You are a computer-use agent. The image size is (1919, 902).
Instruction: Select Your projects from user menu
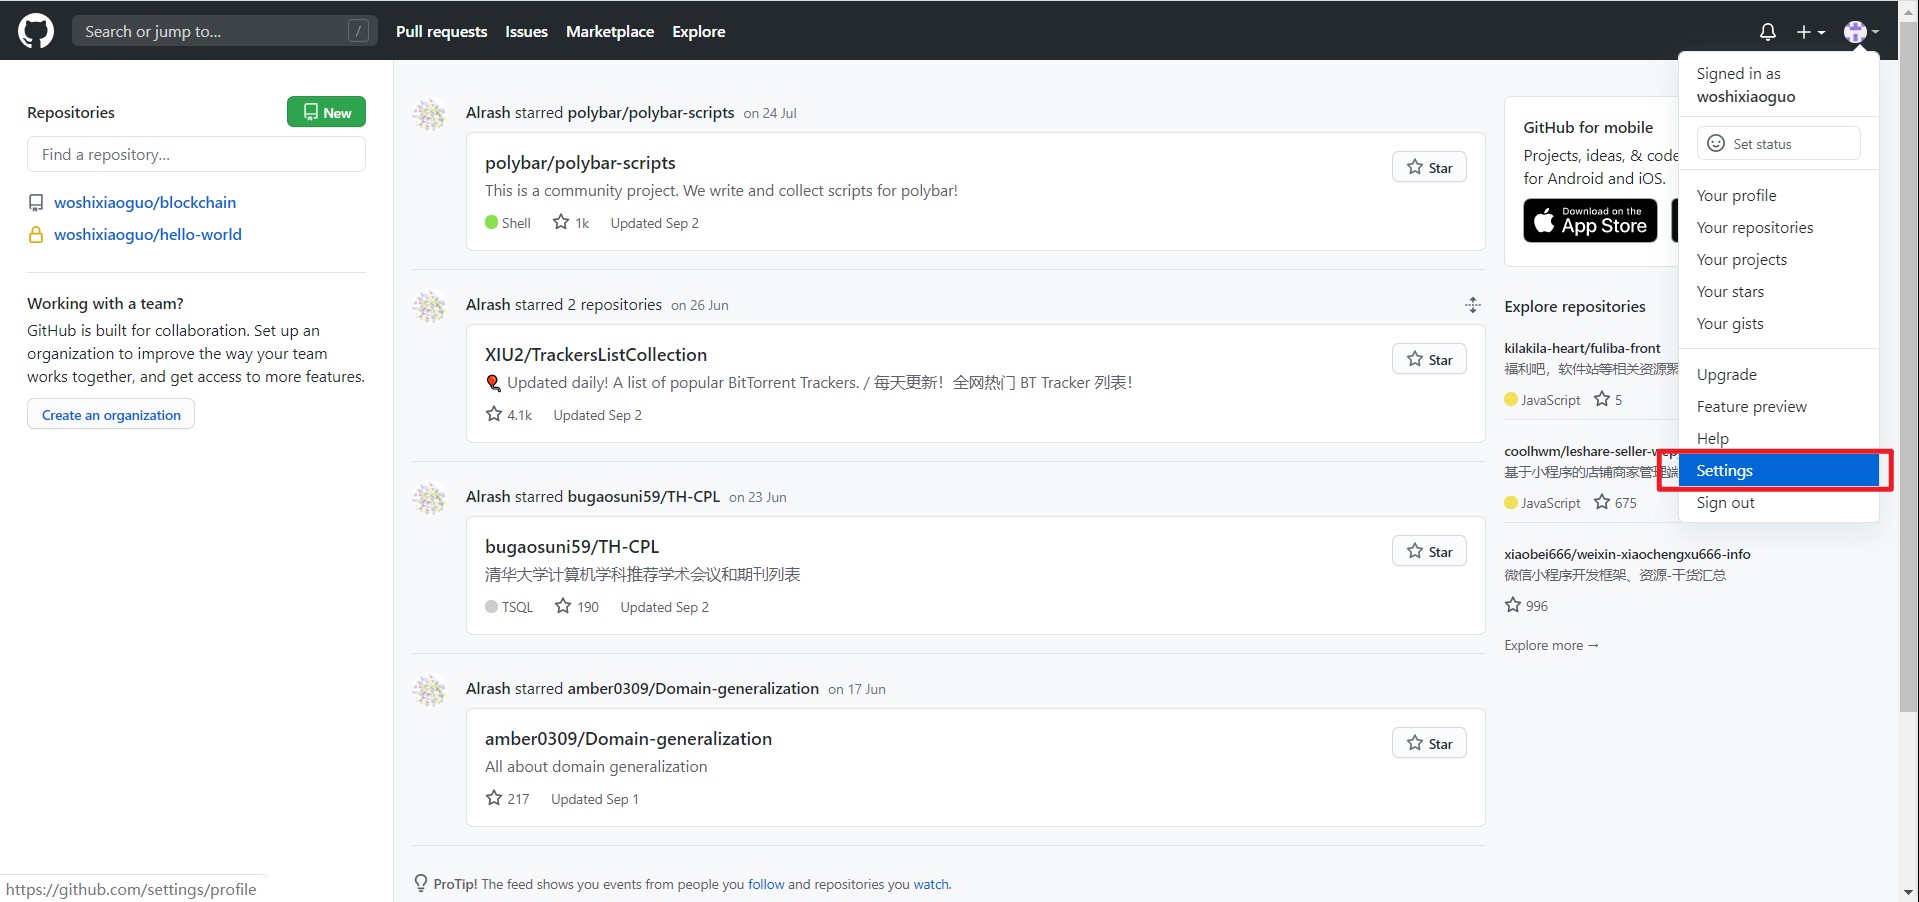point(1778,260)
